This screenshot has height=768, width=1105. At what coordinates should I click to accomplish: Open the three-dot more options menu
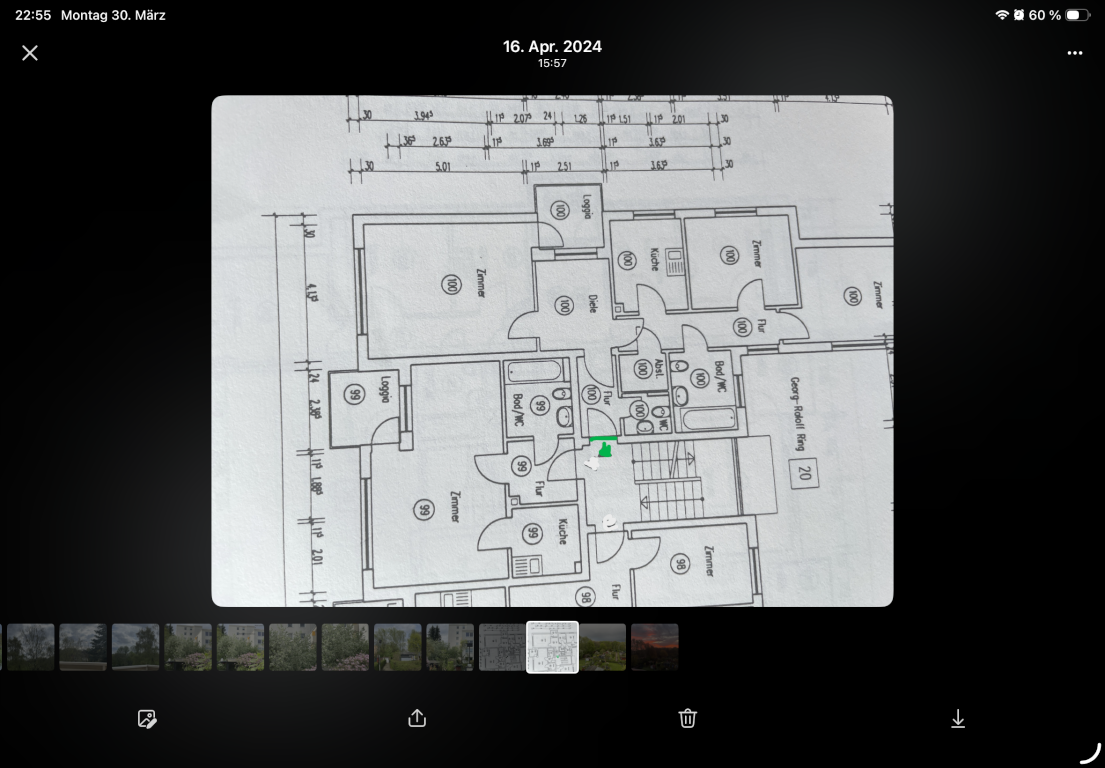coord(1075,53)
